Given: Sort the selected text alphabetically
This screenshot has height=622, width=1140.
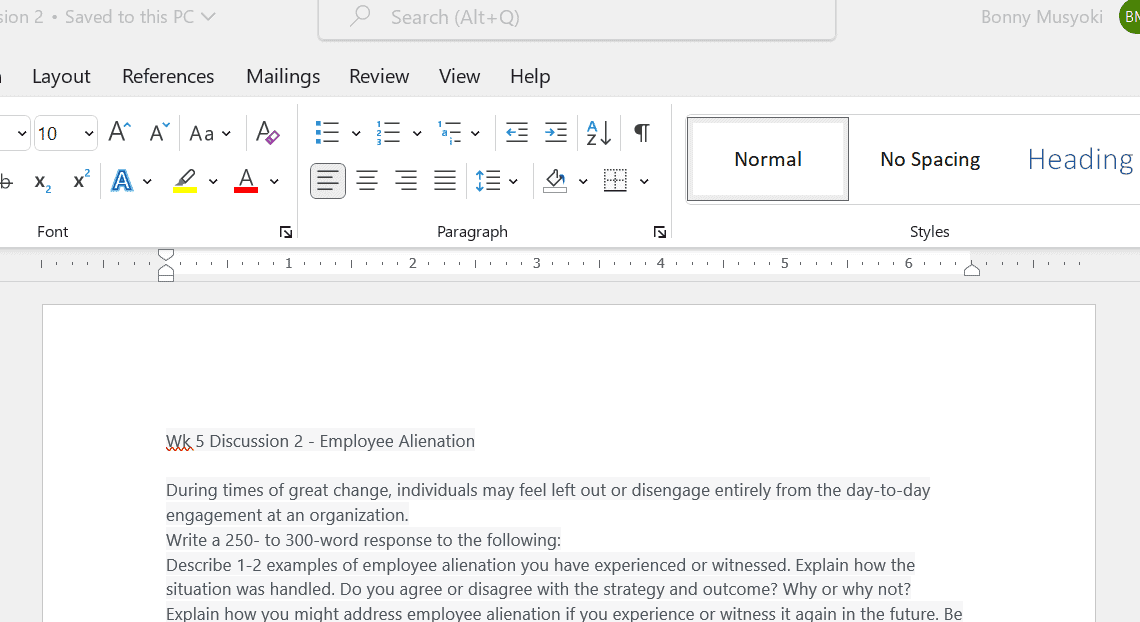Looking at the screenshot, I should click(598, 132).
